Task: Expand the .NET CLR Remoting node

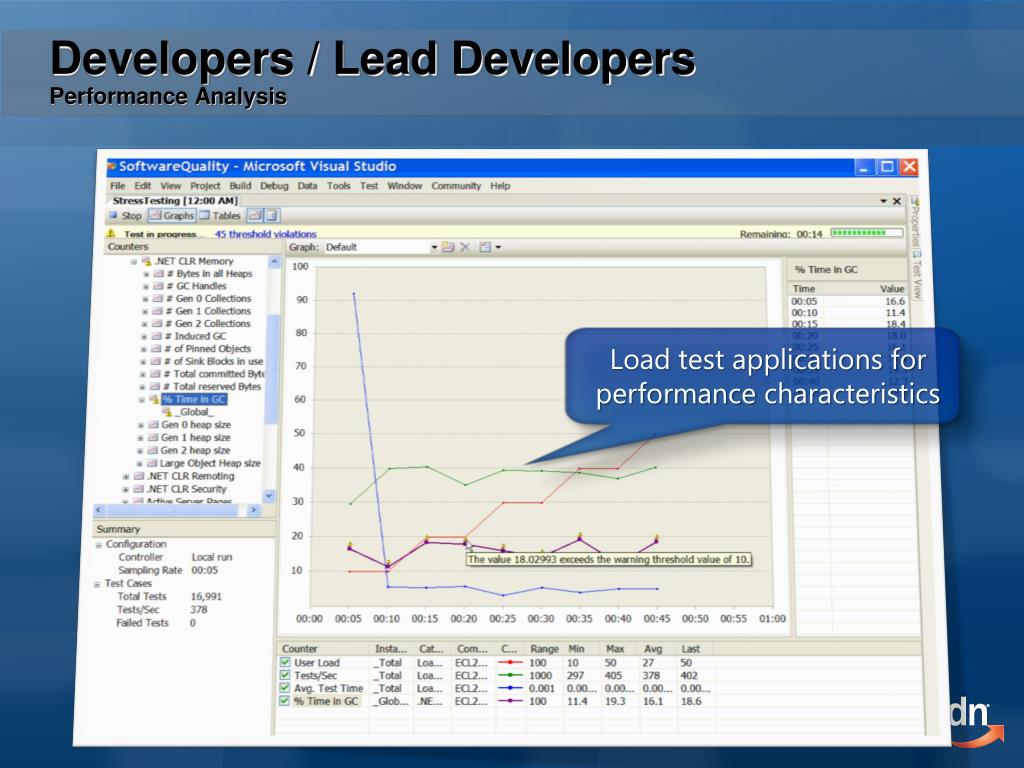Action: pos(125,476)
